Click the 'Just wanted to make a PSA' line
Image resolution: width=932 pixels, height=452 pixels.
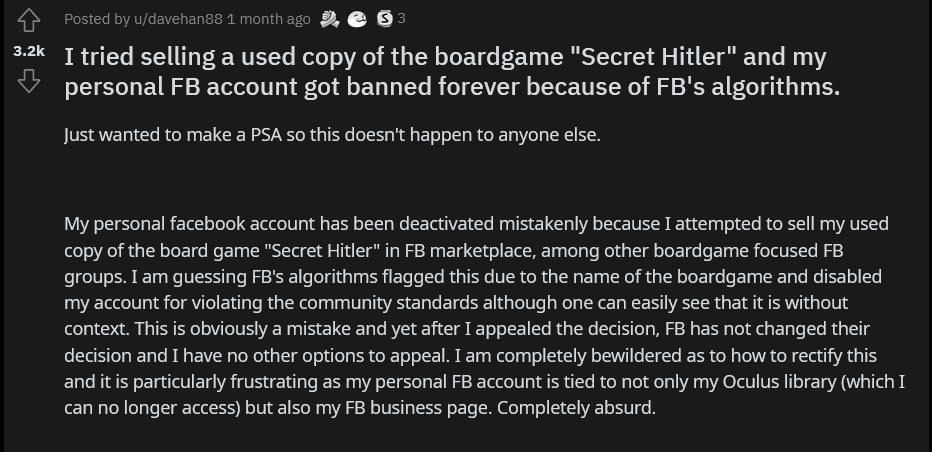(x=332, y=134)
